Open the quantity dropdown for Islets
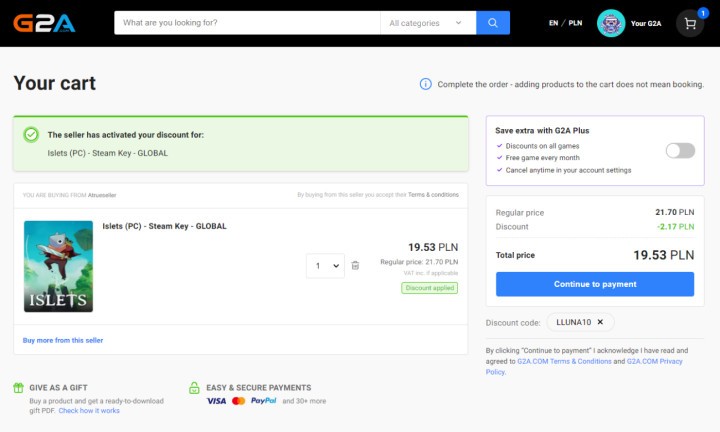This screenshot has width=720, height=432. 326,266
